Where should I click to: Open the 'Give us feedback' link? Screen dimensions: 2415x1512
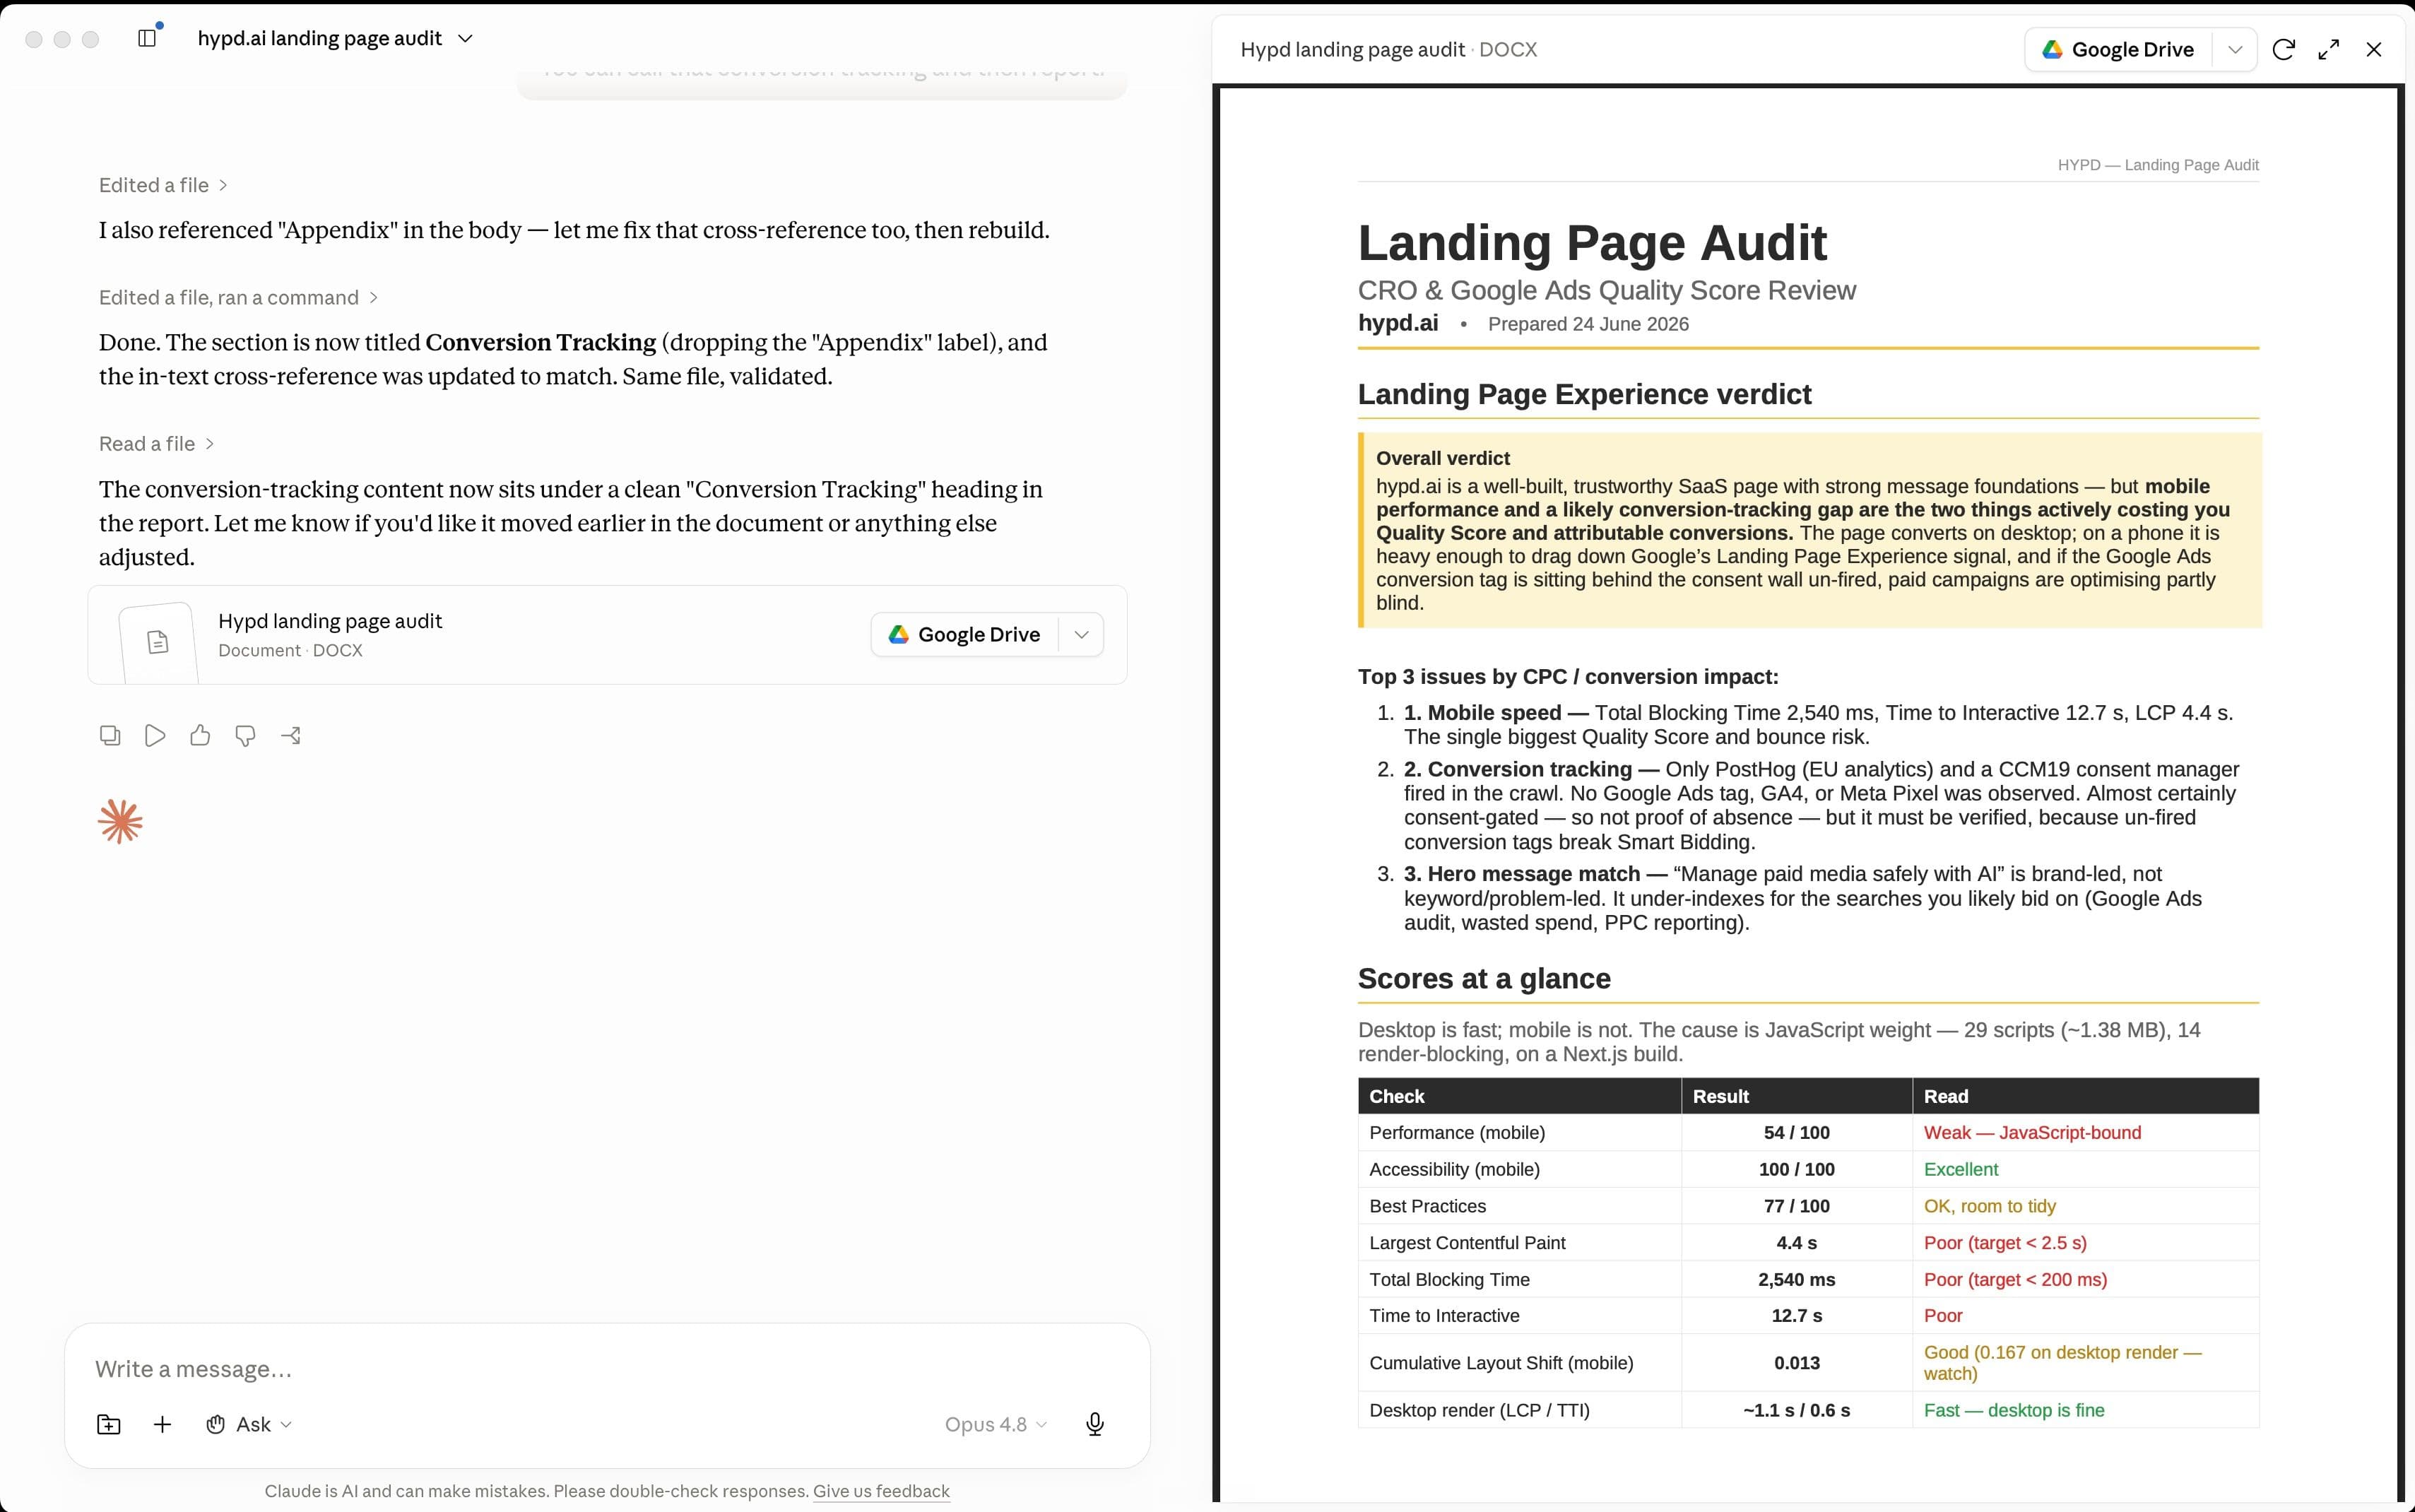pos(881,1491)
